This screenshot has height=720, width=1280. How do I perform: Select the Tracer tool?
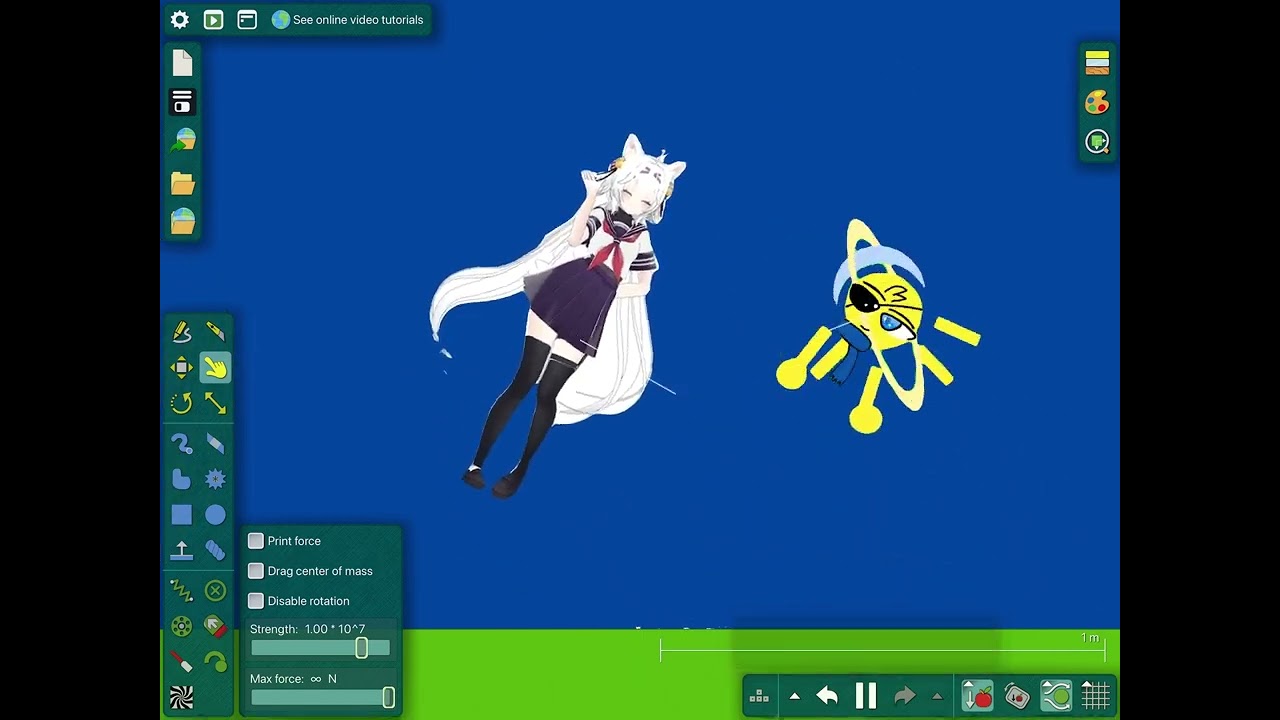[215, 661]
